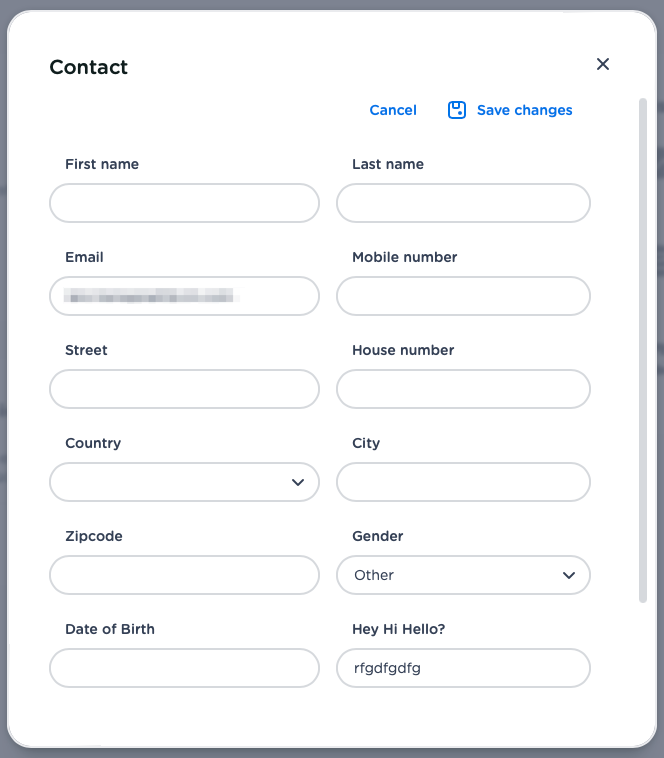
Task: Click into the Zipcode field
Action: pos(184,575)
